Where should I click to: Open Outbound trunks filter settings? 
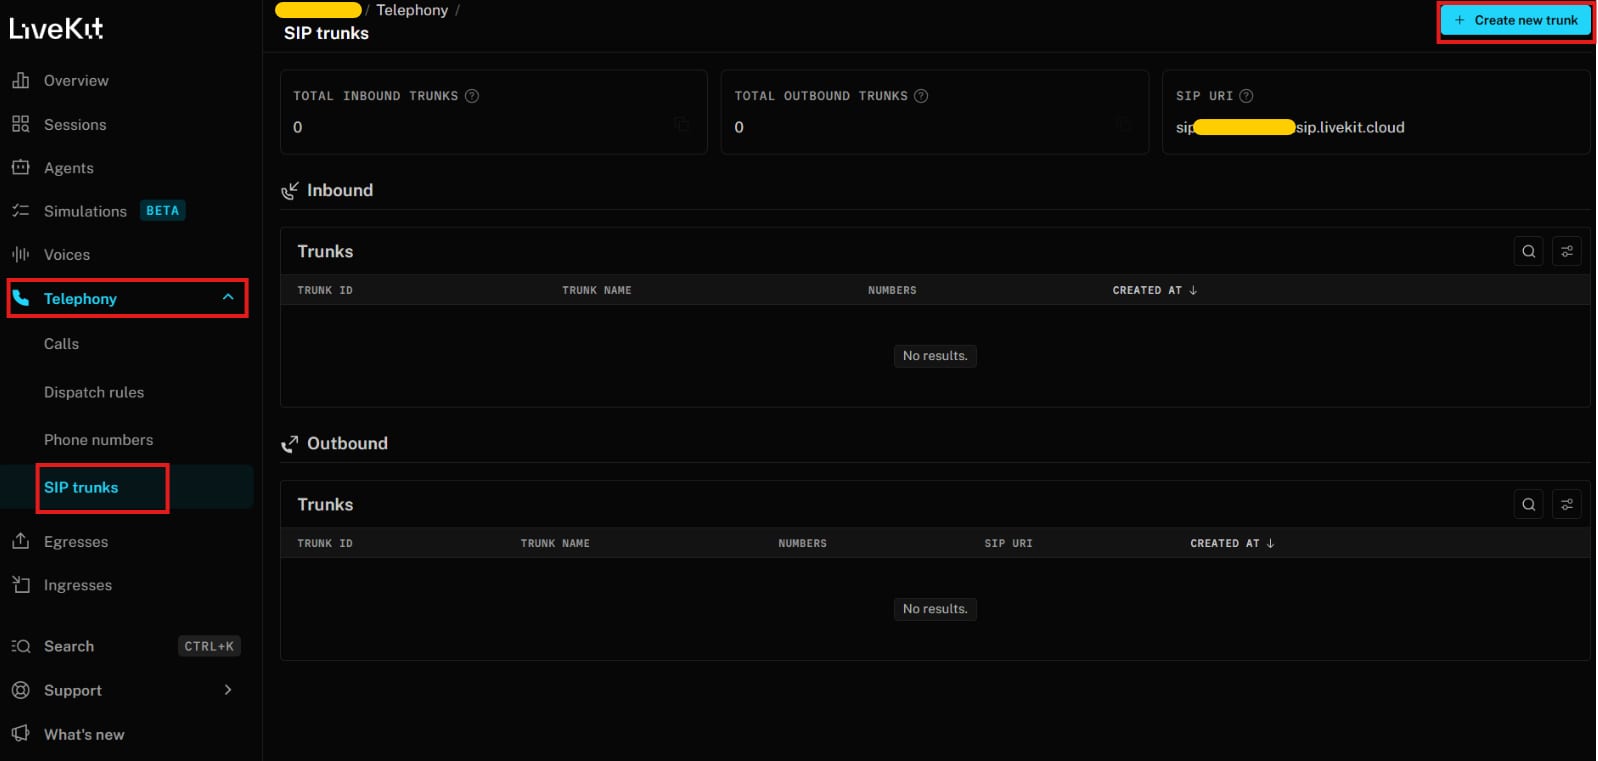pyautogui.click(x=1567, y=504)
